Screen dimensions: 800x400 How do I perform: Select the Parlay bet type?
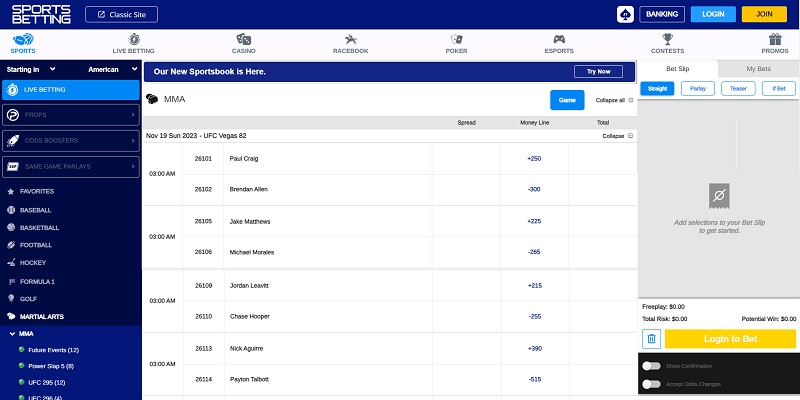pos(698,88)
